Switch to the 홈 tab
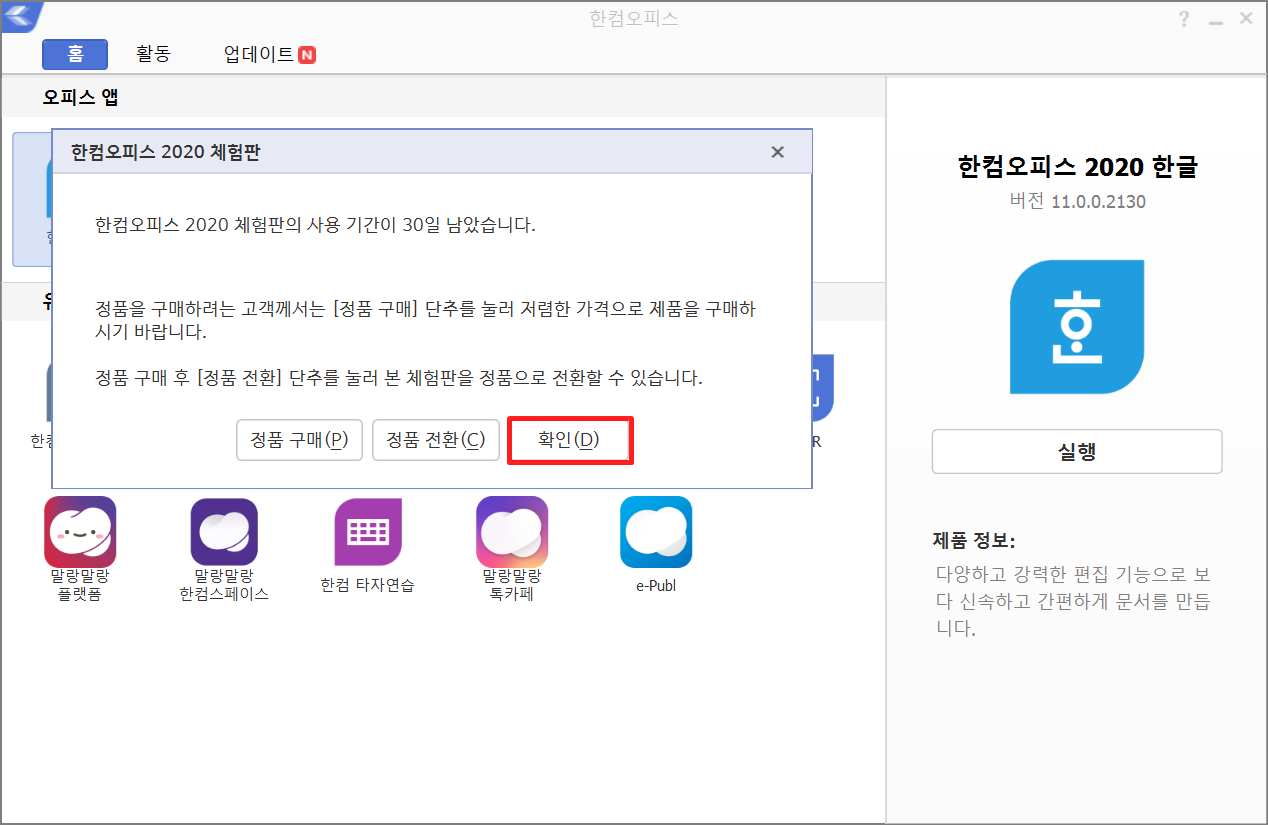Screen dimensions: 1268x825 click(75, 54)
